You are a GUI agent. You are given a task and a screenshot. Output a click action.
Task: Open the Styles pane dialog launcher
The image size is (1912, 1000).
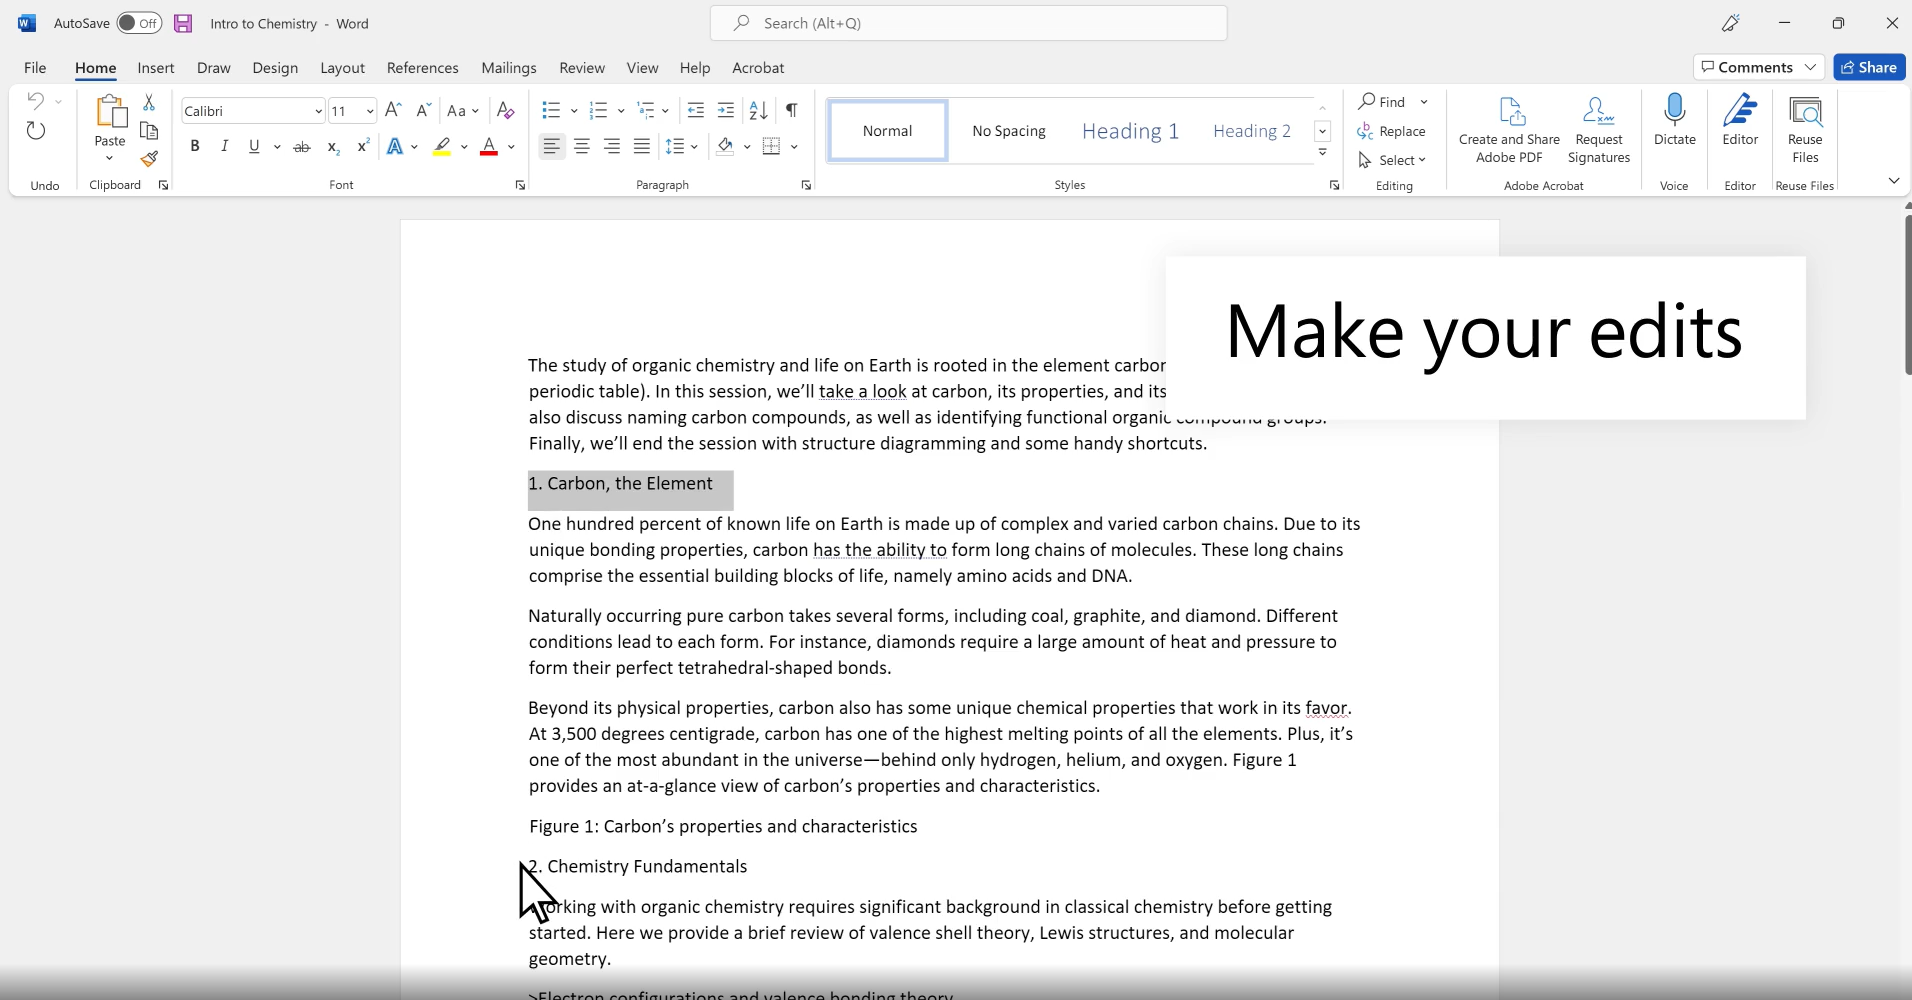click(1334, 185)
